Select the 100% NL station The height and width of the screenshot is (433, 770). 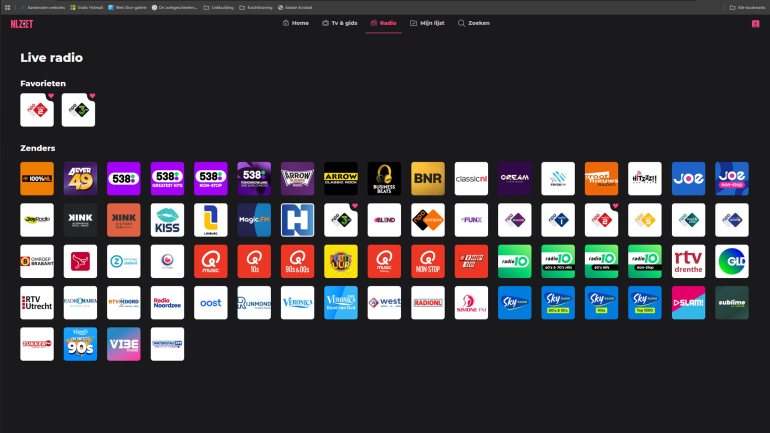(x=37, y=178)
